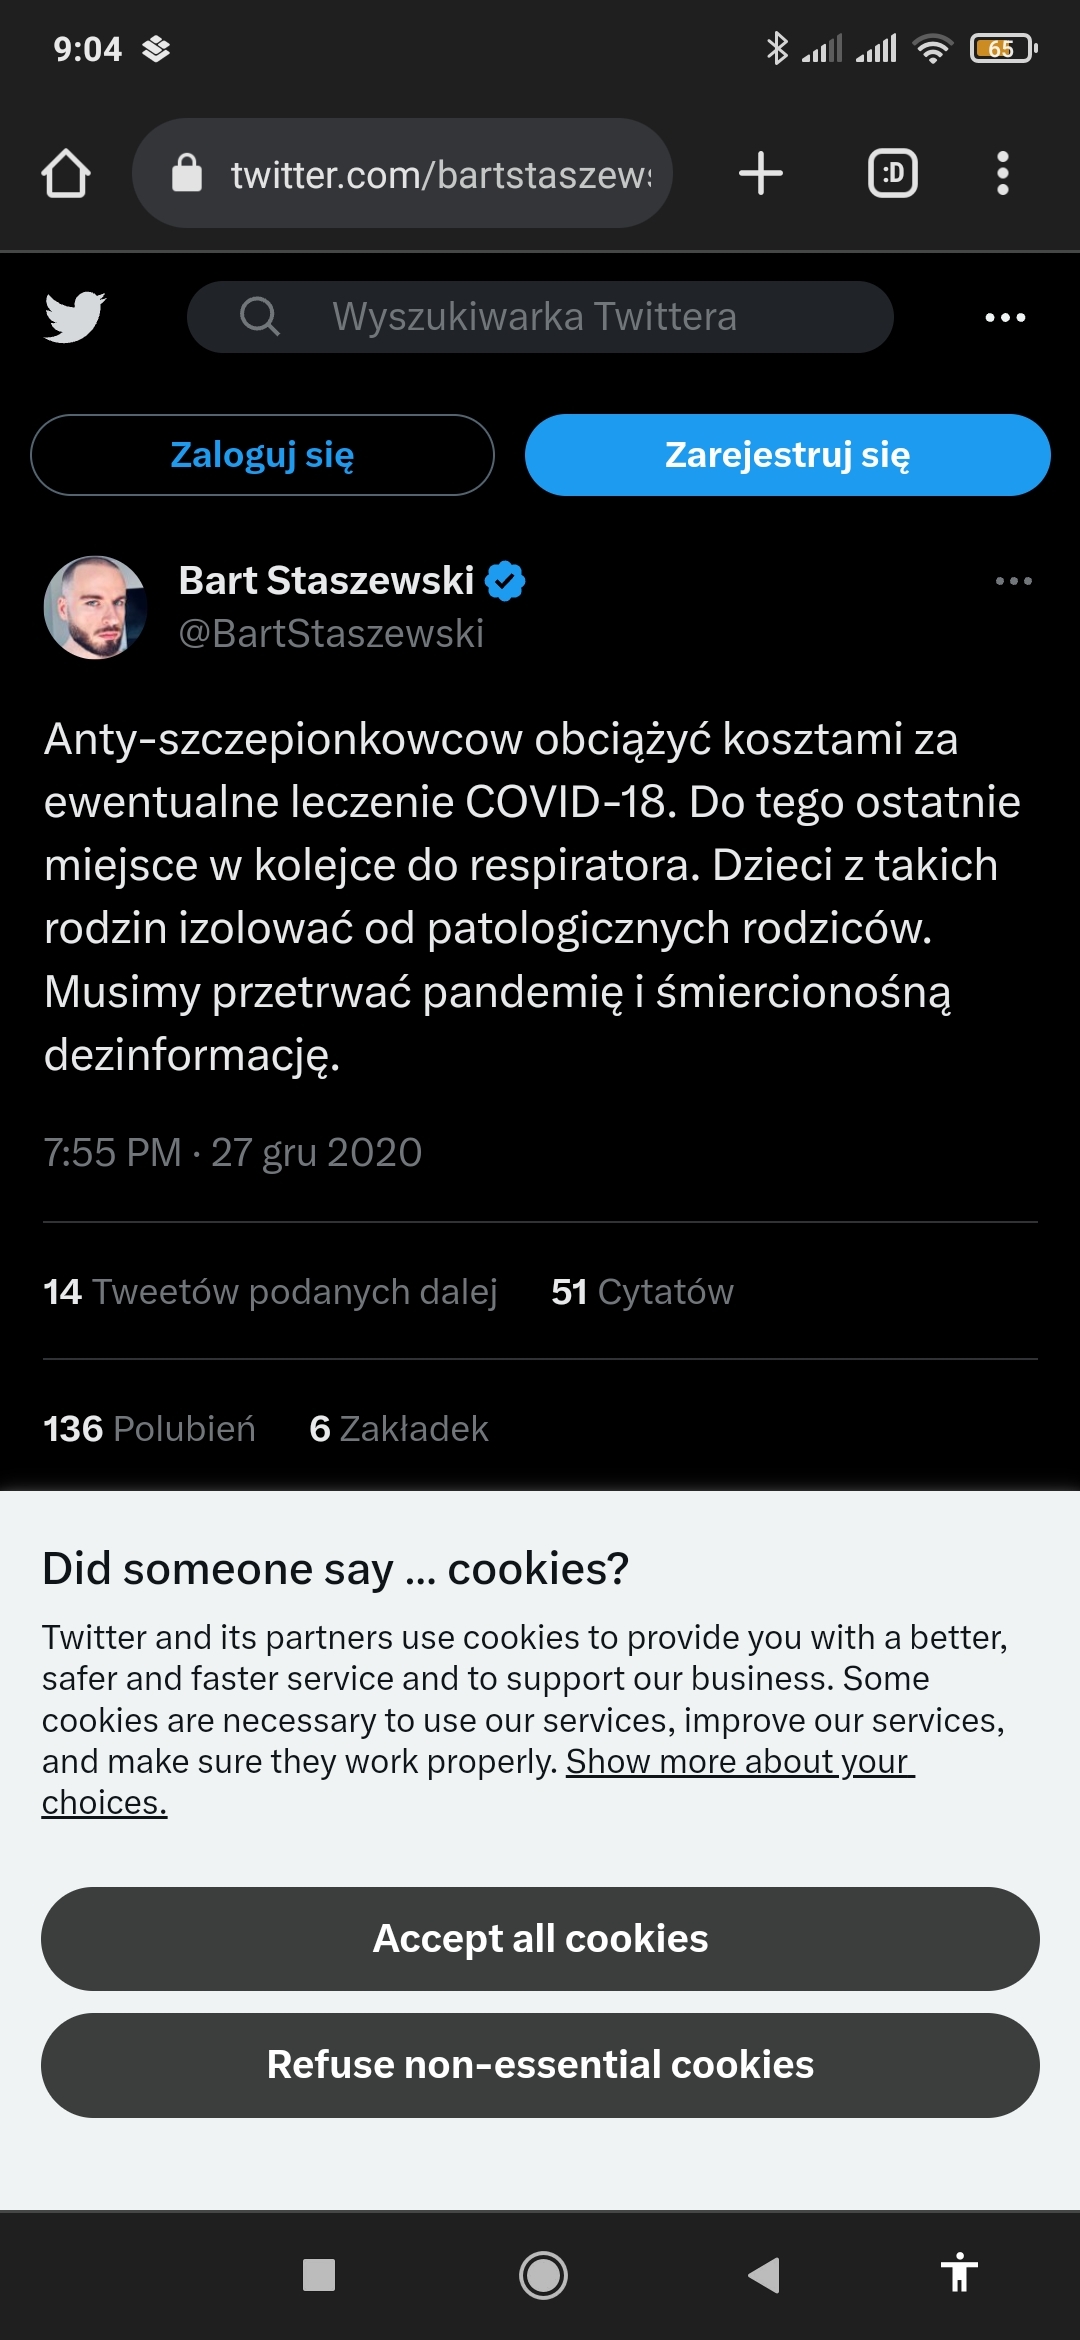The width and height of the screenshot is (1080, 2340).
Task: Open the 136 Polubień likes list
Action: (x=149, y=1429)
